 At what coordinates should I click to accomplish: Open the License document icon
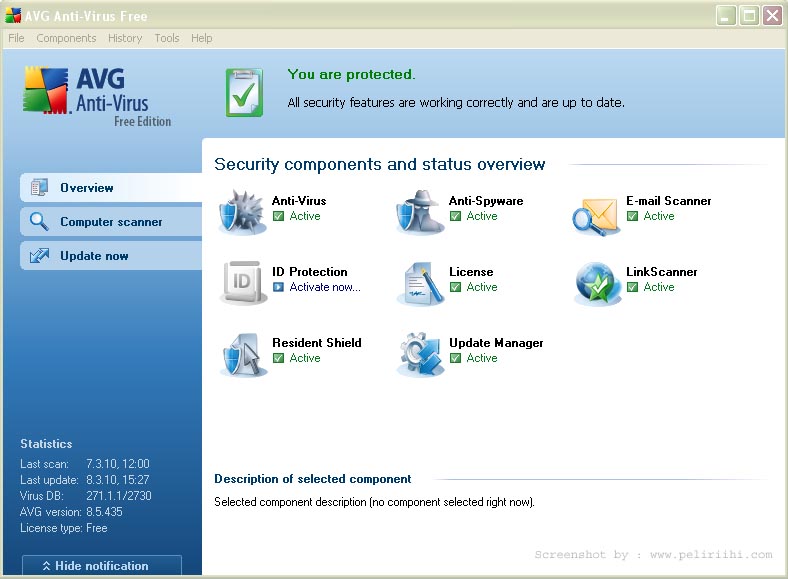[421, 283]
